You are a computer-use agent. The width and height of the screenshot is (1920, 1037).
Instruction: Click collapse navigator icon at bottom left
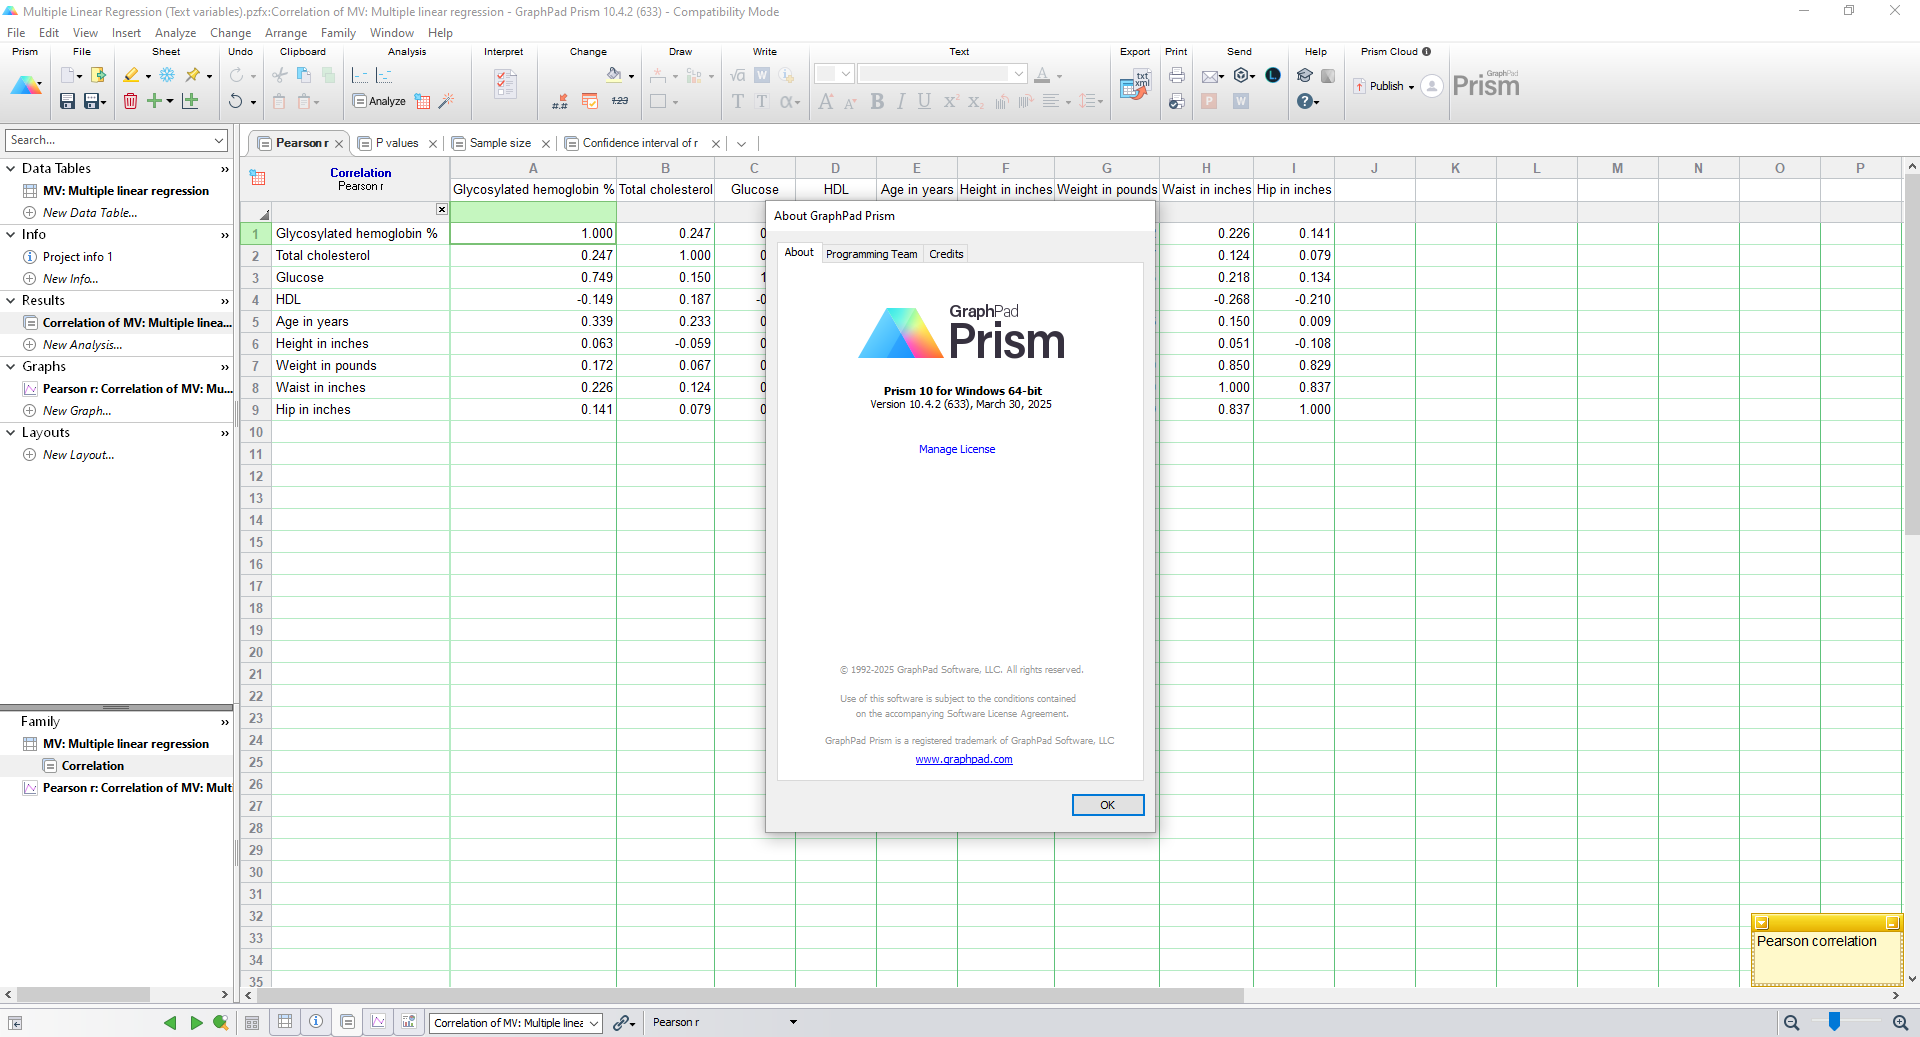tap(15, 1022)
